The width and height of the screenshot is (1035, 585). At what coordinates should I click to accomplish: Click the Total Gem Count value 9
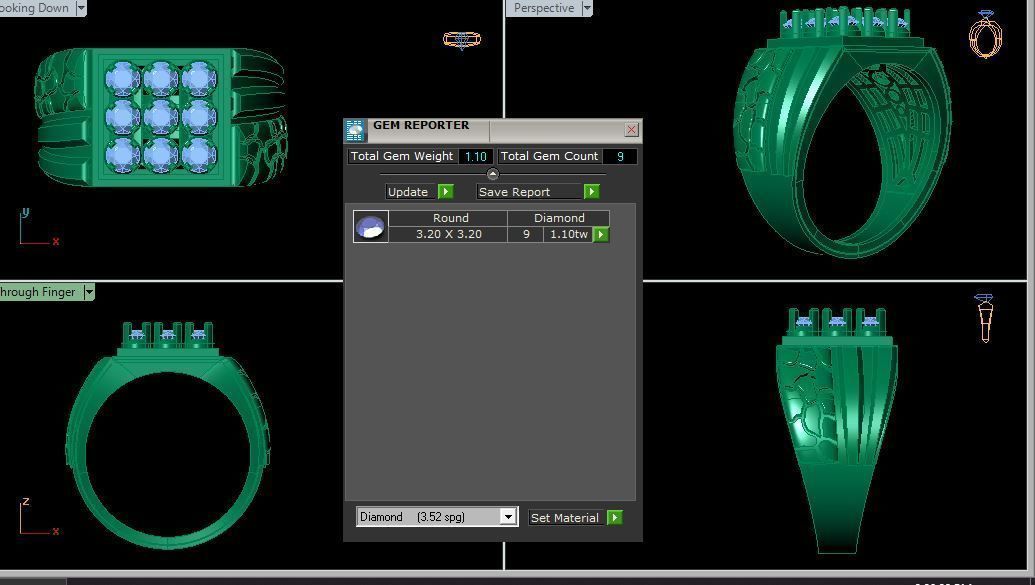(x=619, y=156)
